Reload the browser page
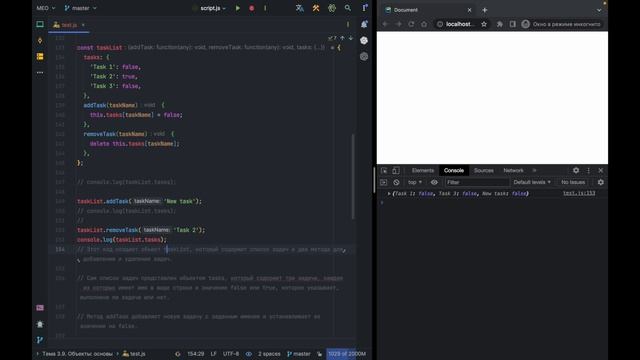This screenshot has height=360, width=640. (411, 24)
